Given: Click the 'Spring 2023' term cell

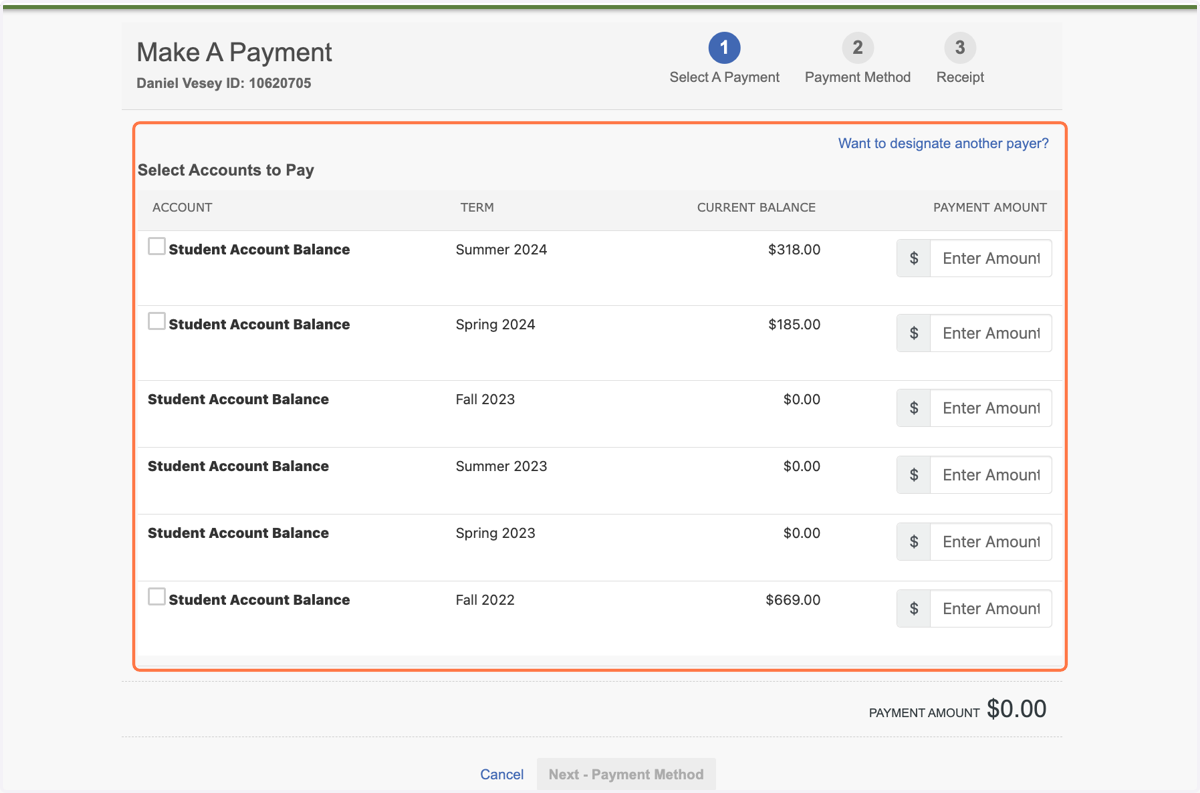Looking at the screenshot, I should coord(495,533).
